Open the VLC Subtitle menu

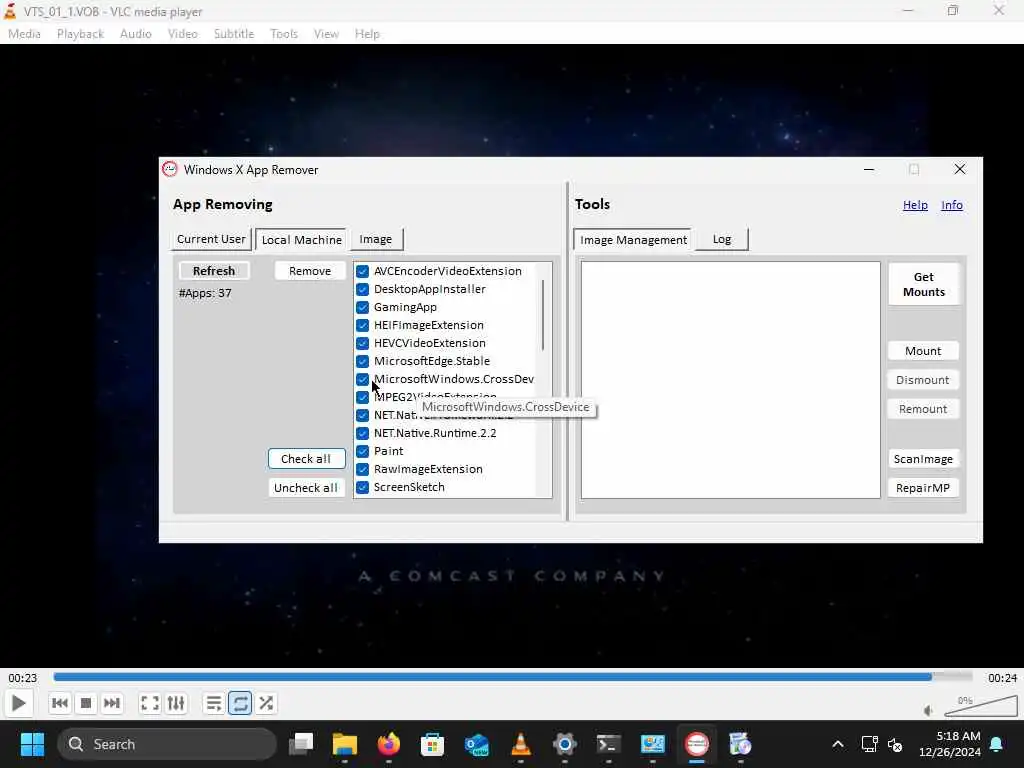[234, 34]
